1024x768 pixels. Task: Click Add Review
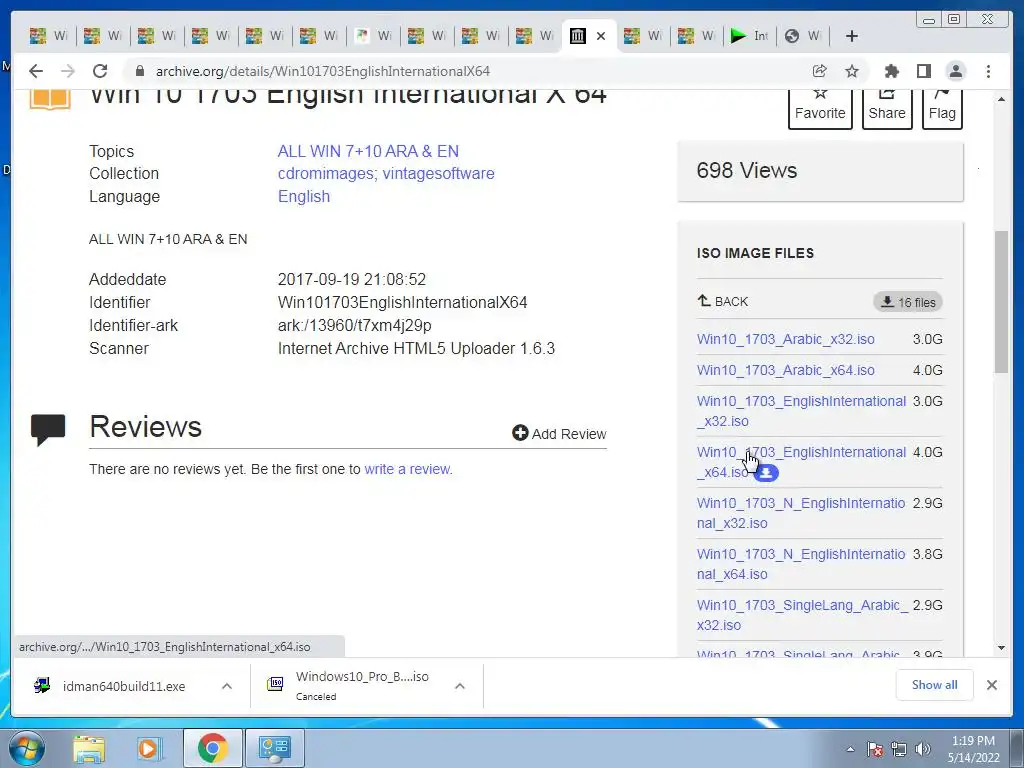coord(559,434)
